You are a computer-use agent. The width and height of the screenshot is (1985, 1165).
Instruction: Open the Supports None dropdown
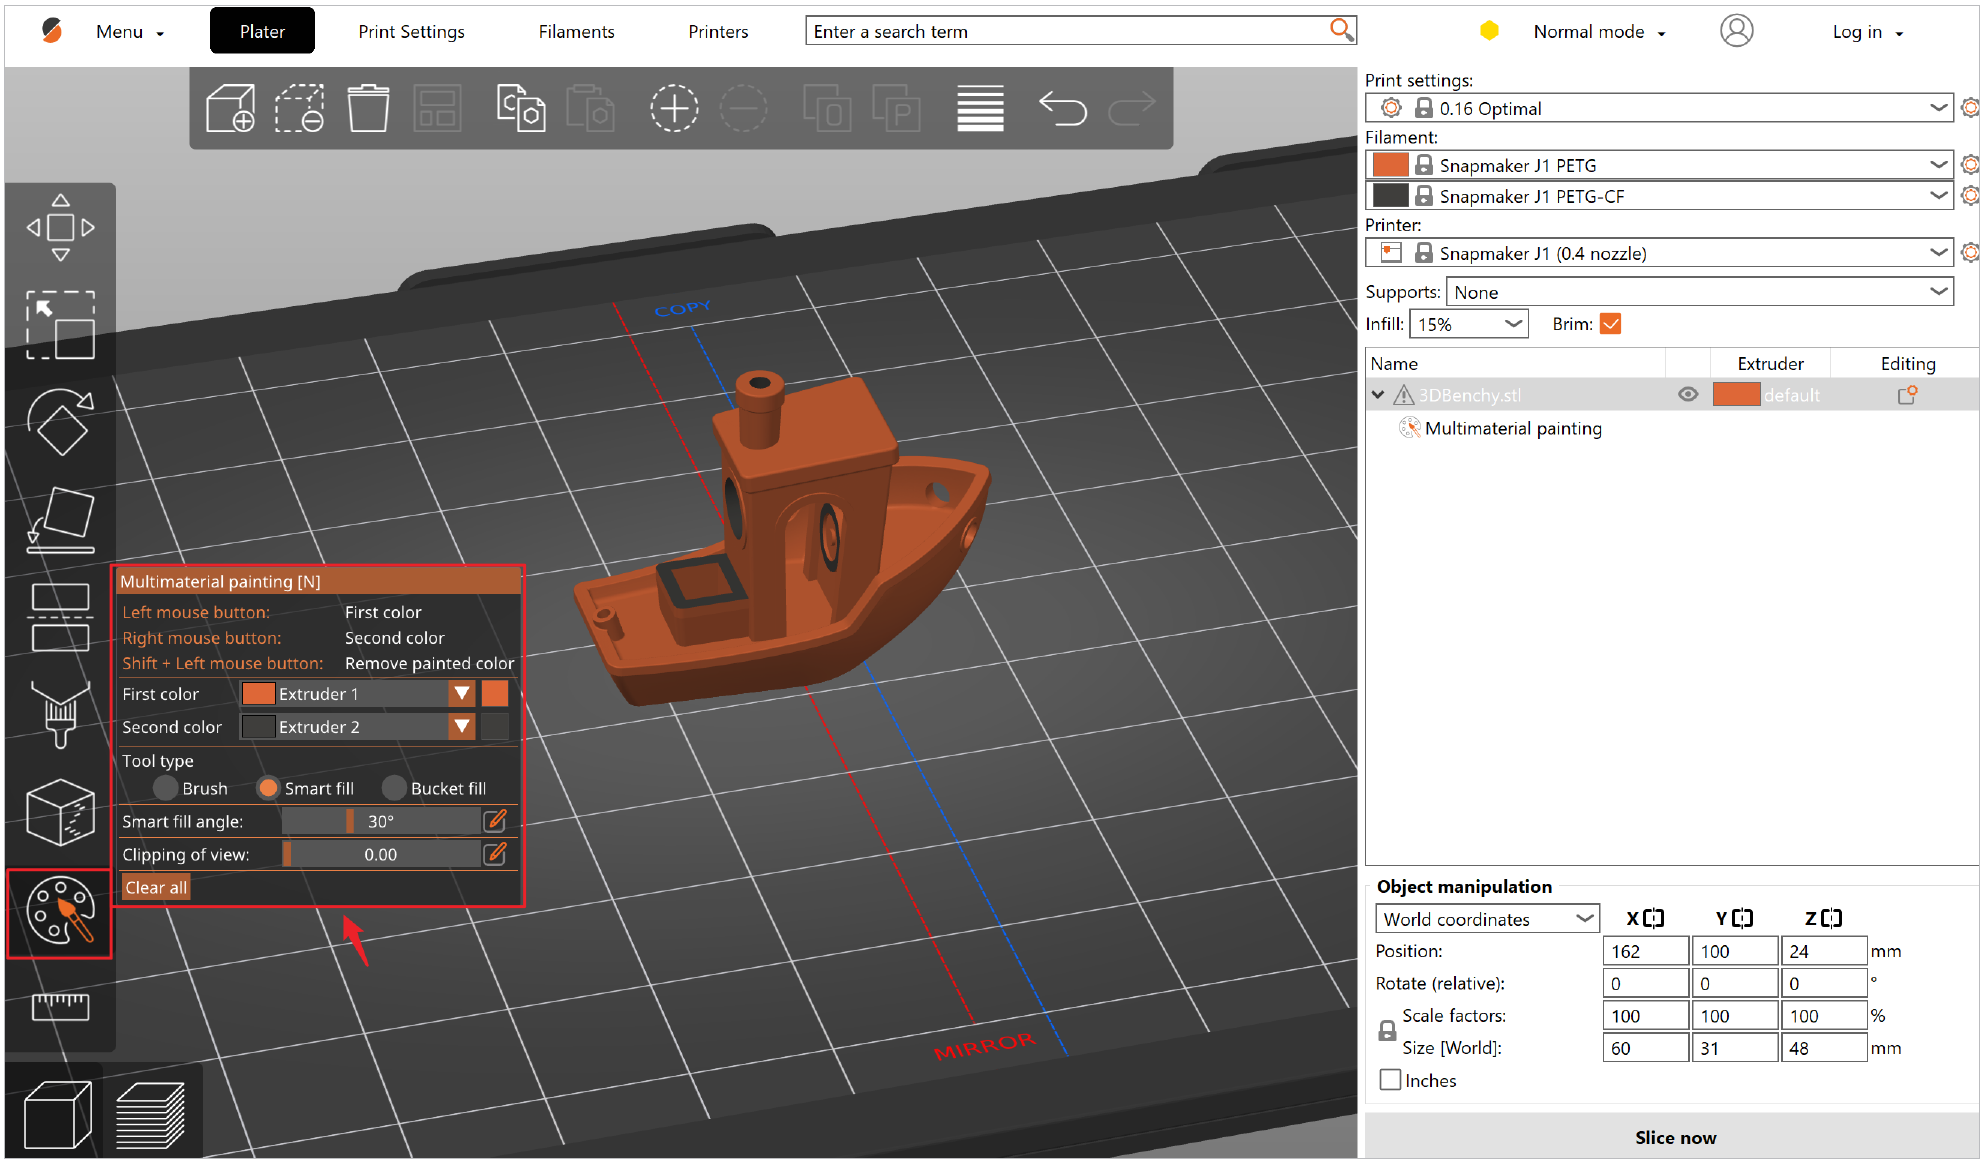click(x=1699, y=292)
